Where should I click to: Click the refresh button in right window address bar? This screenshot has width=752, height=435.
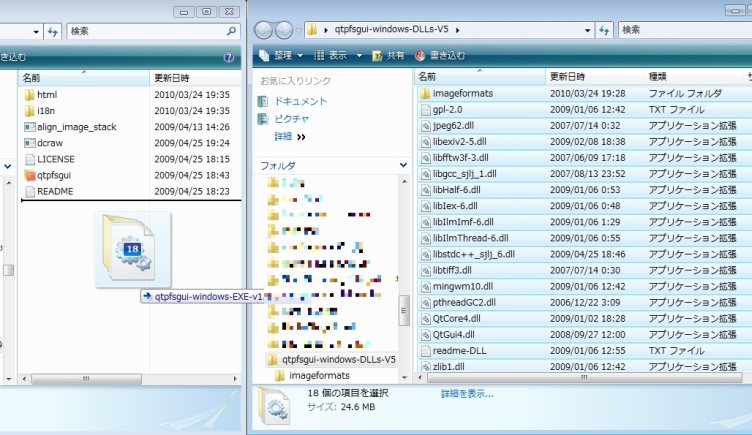[604, 30]
